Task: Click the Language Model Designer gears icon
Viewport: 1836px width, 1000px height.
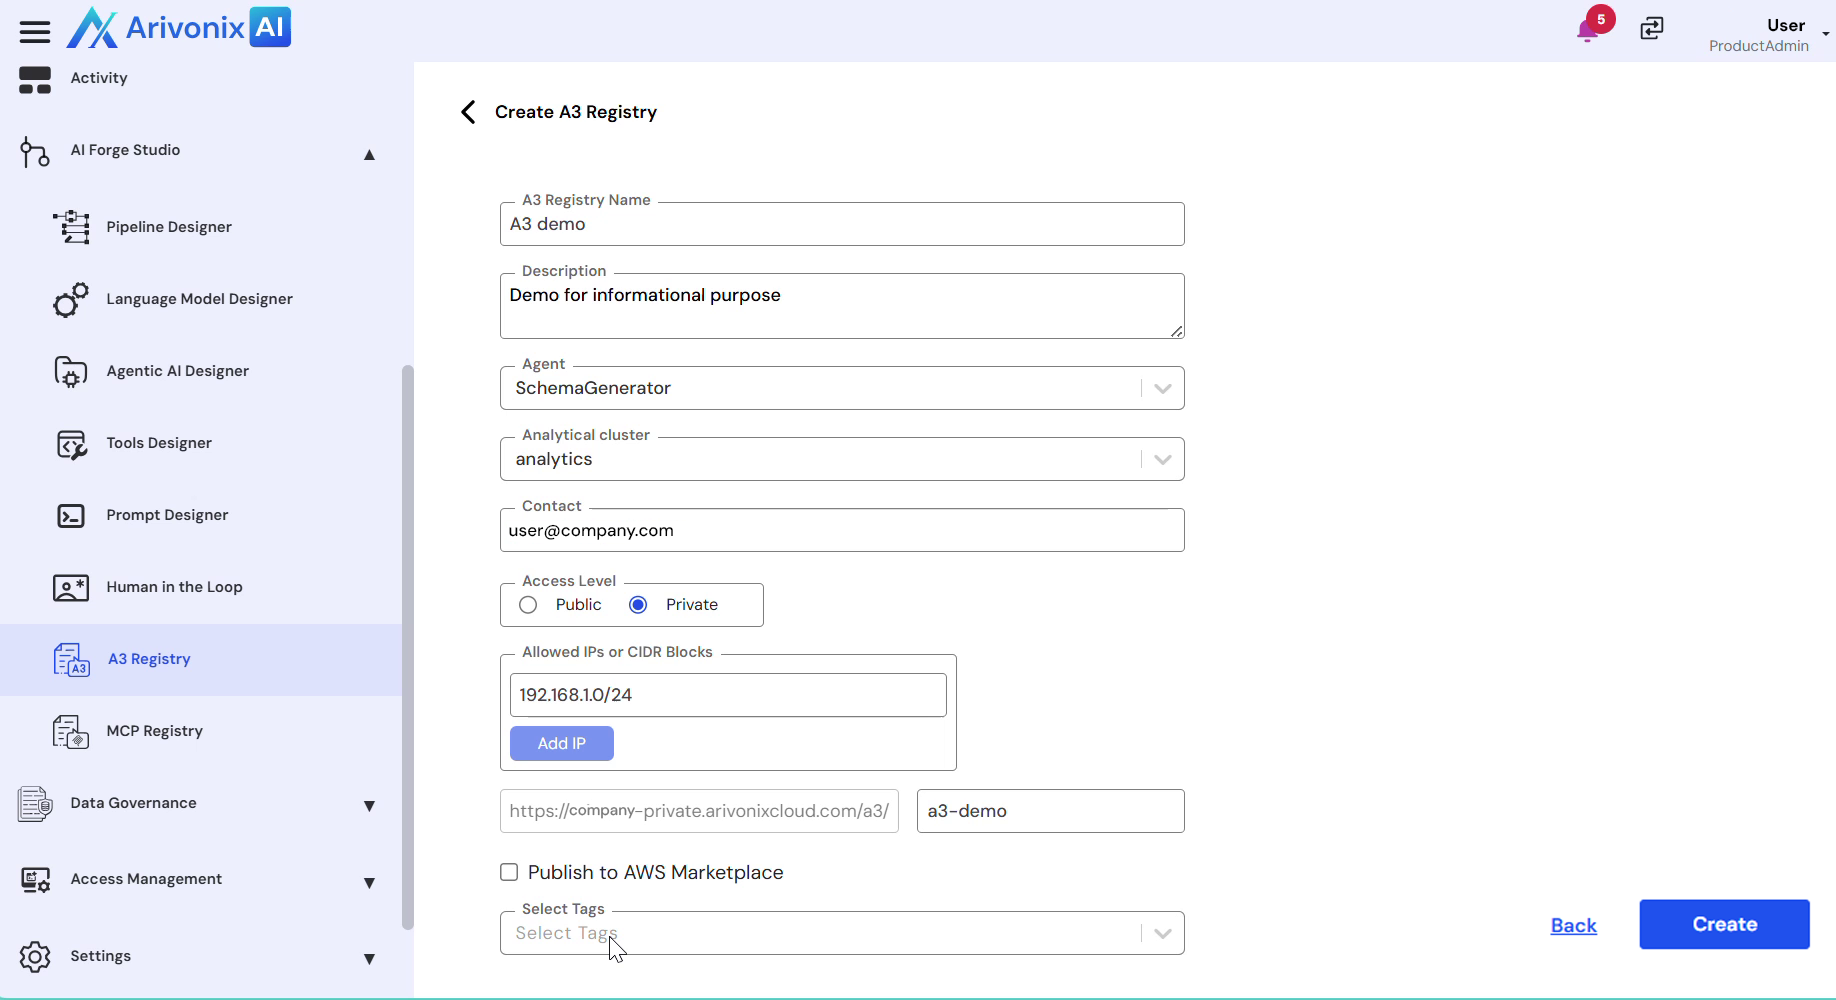Action: pos(71,299)
